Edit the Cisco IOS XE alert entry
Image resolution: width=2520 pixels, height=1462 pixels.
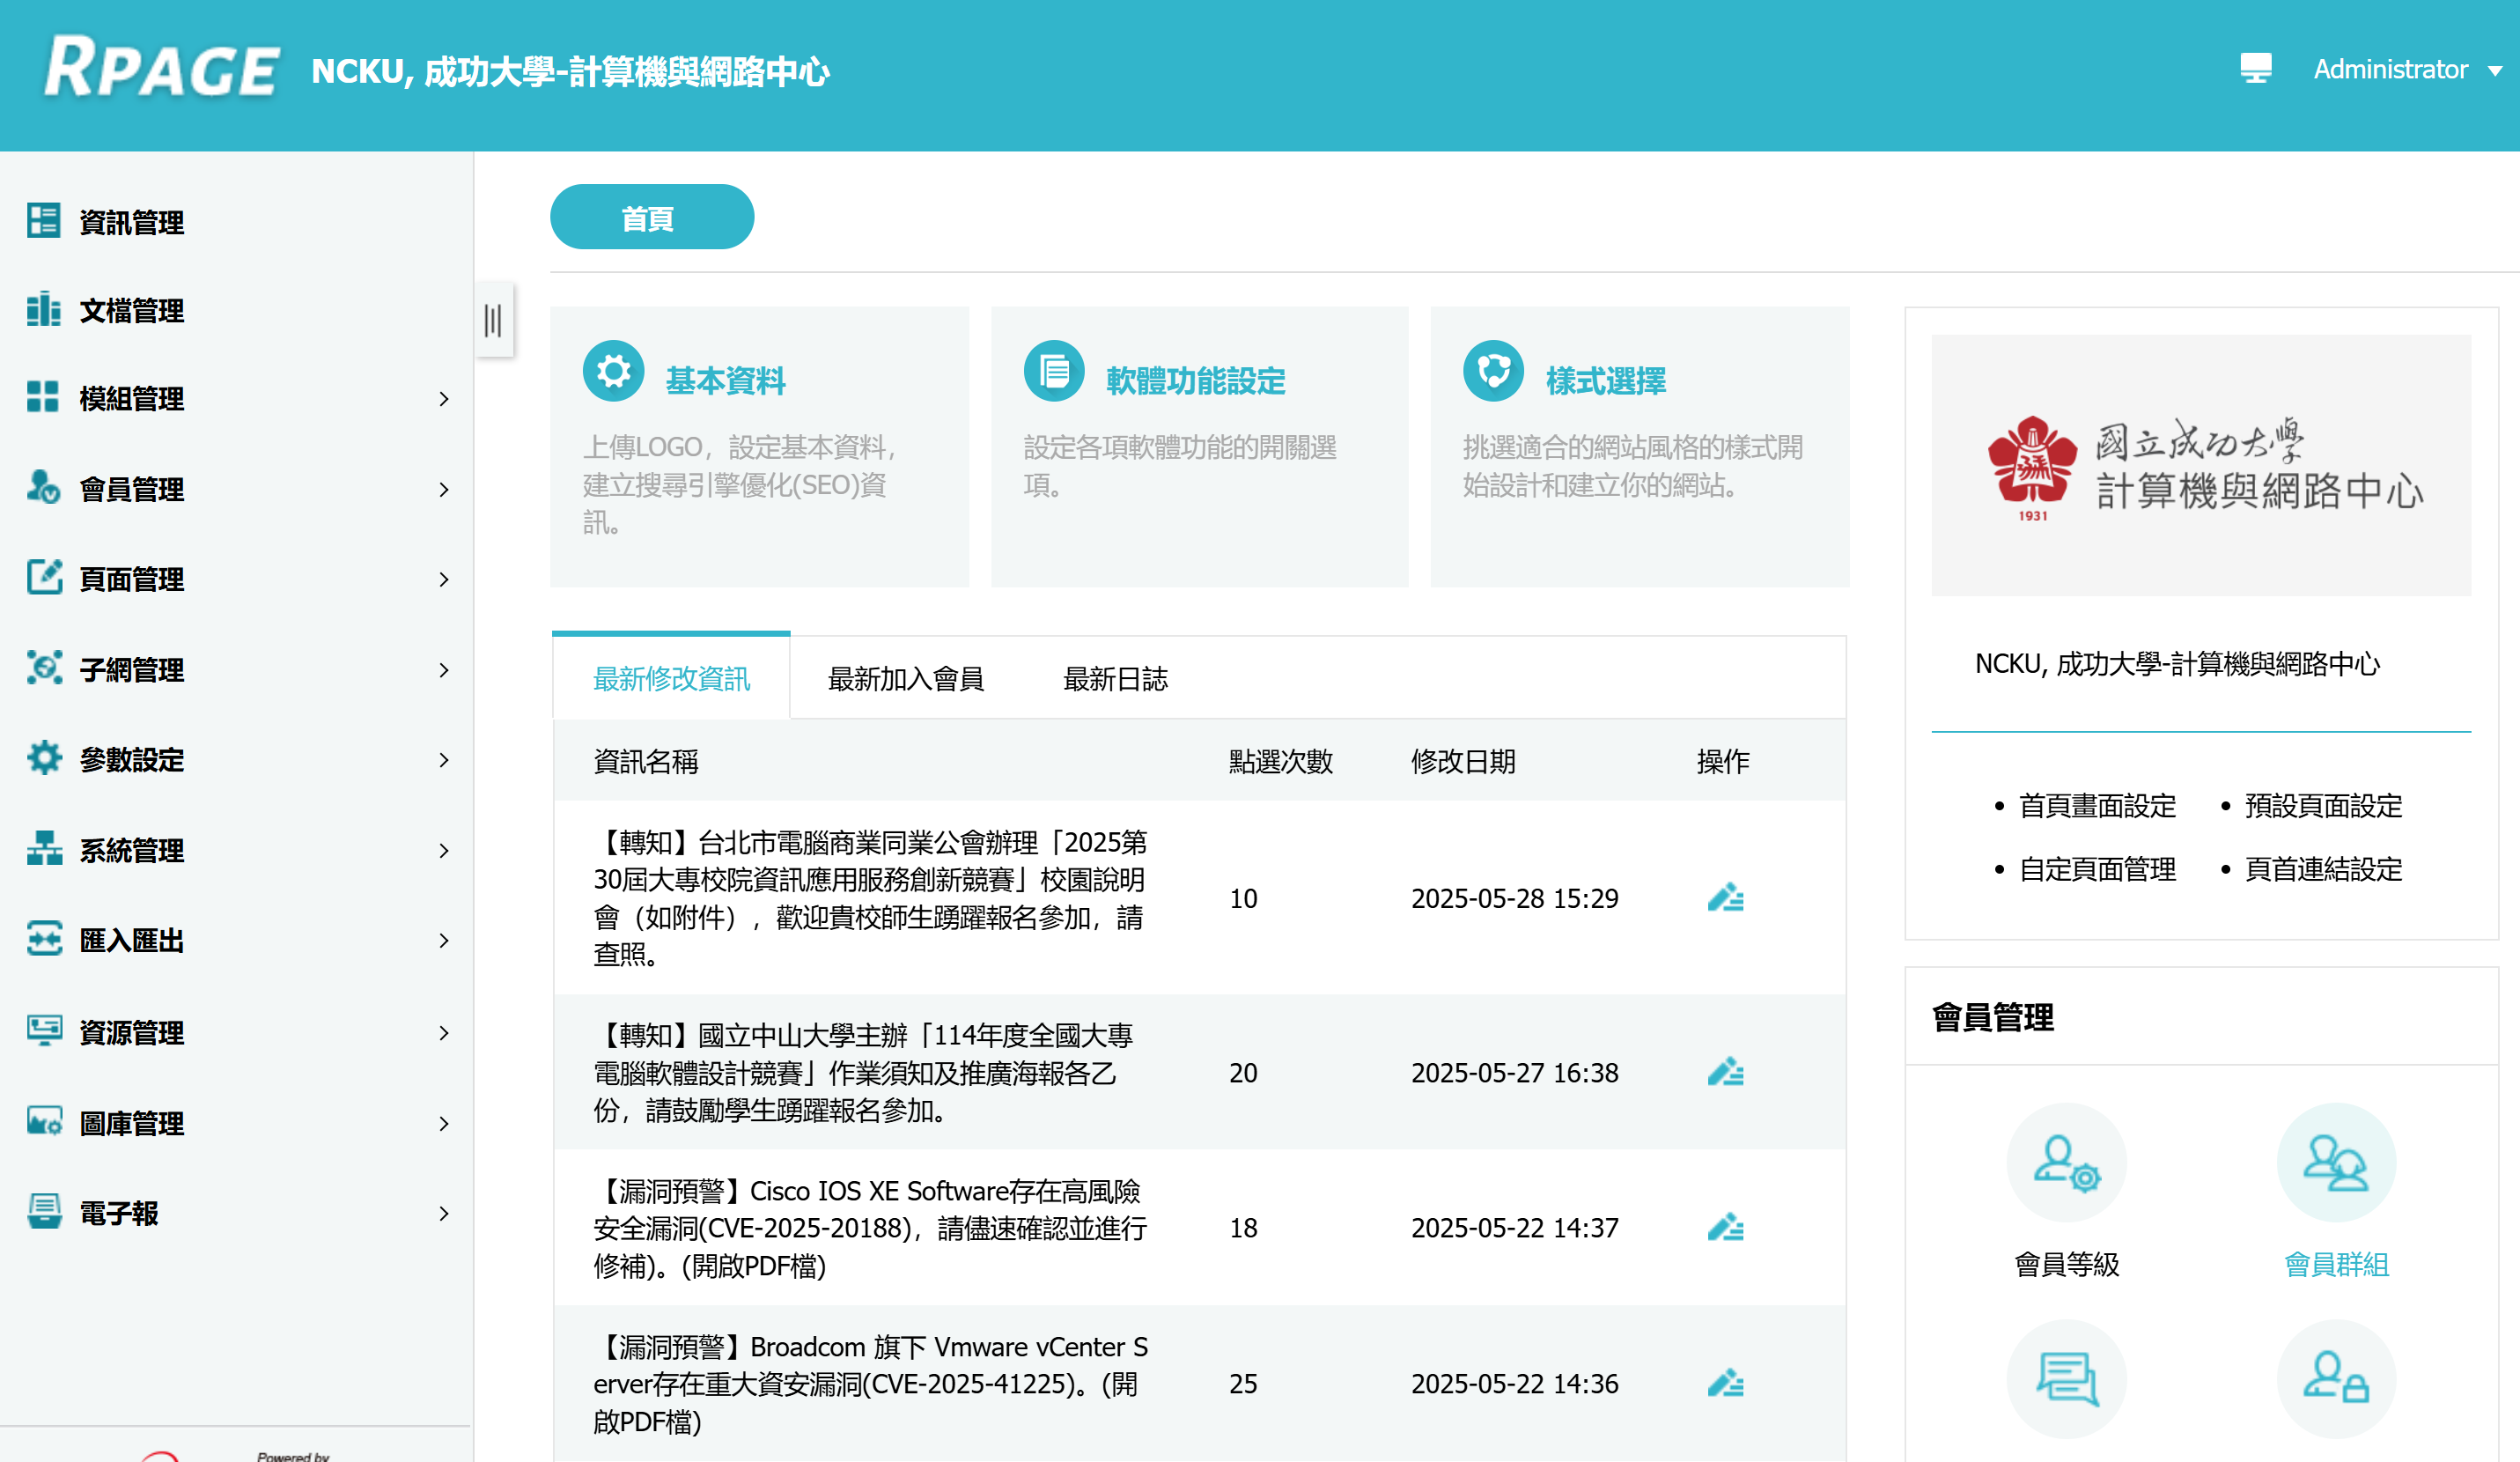(x=1725, y=1227)
